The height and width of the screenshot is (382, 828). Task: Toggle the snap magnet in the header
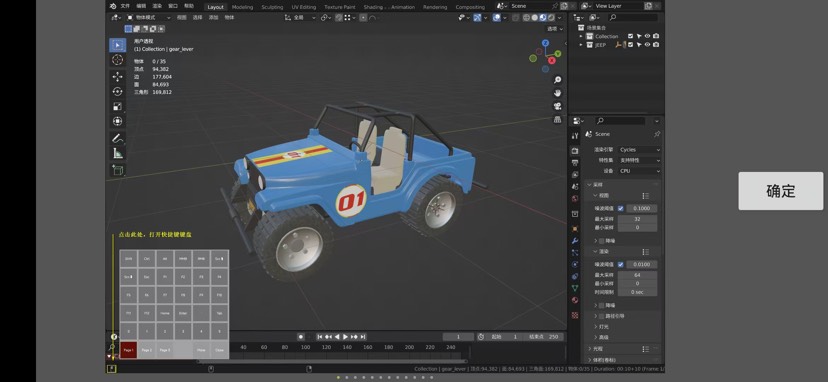click(x=338, y=17)
